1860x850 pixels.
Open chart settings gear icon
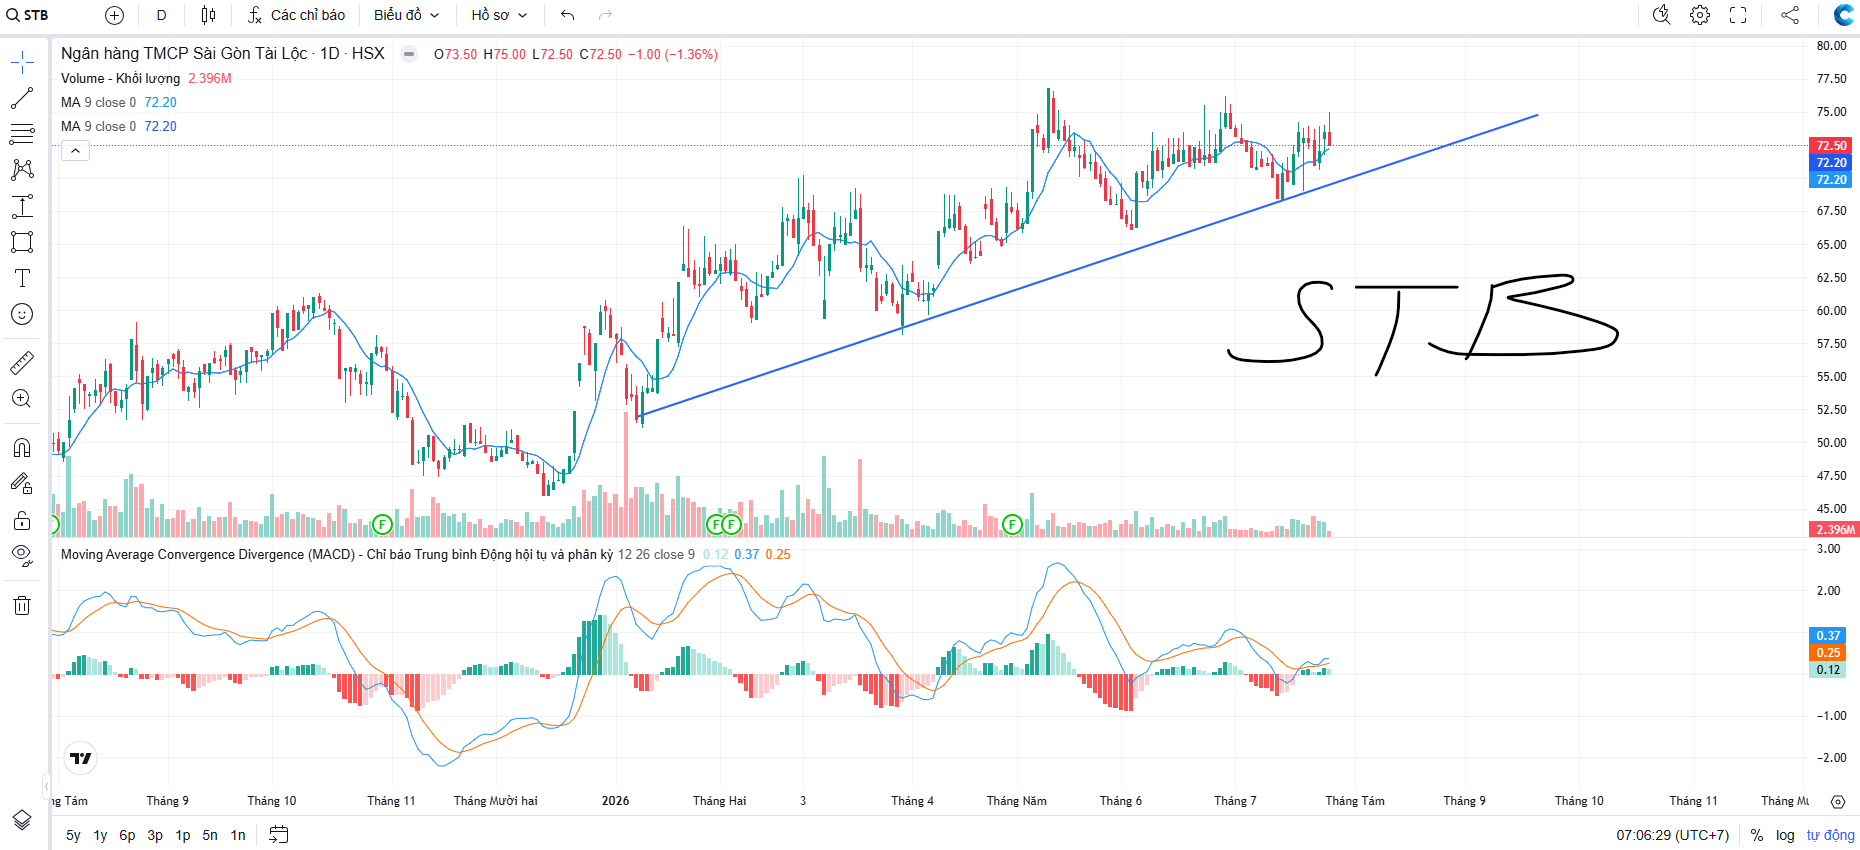coord(1700,15)
